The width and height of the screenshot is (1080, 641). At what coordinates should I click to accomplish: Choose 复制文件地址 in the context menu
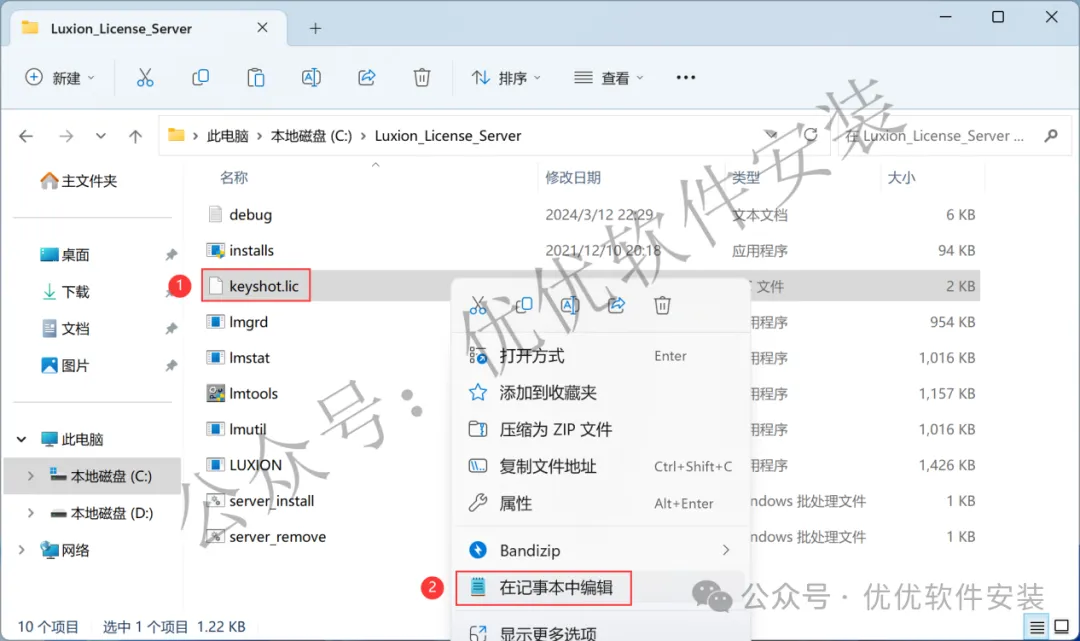click(x=601, y=467)
